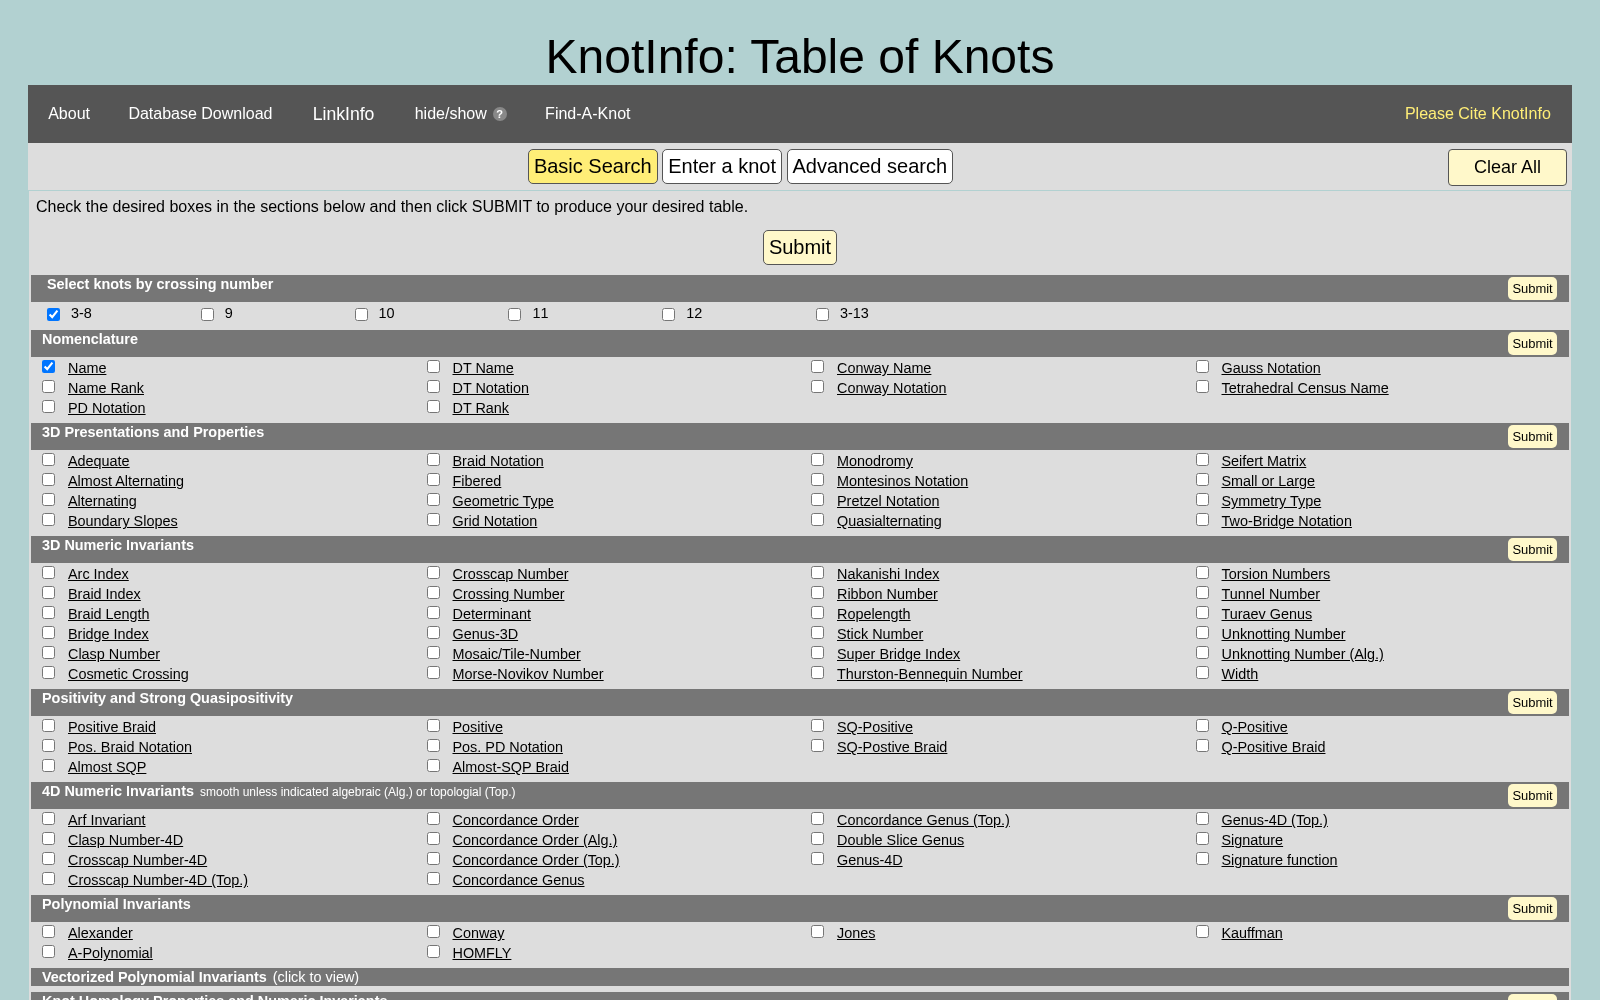Click Submit in Nomenclature section header
The image size is (1600, 1000).
pyautogui.click(x=1532, y=344)
